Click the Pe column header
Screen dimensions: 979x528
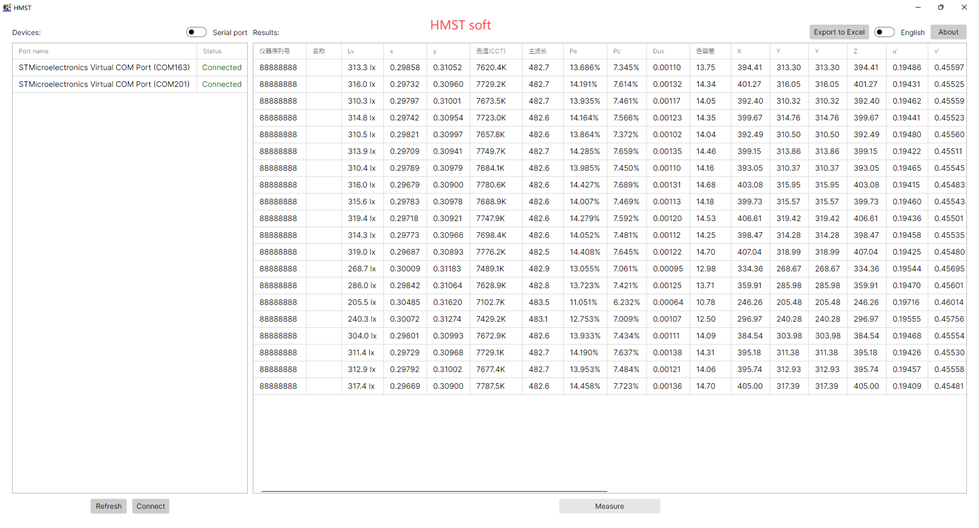pyautogui.click(x=584, y=50)
